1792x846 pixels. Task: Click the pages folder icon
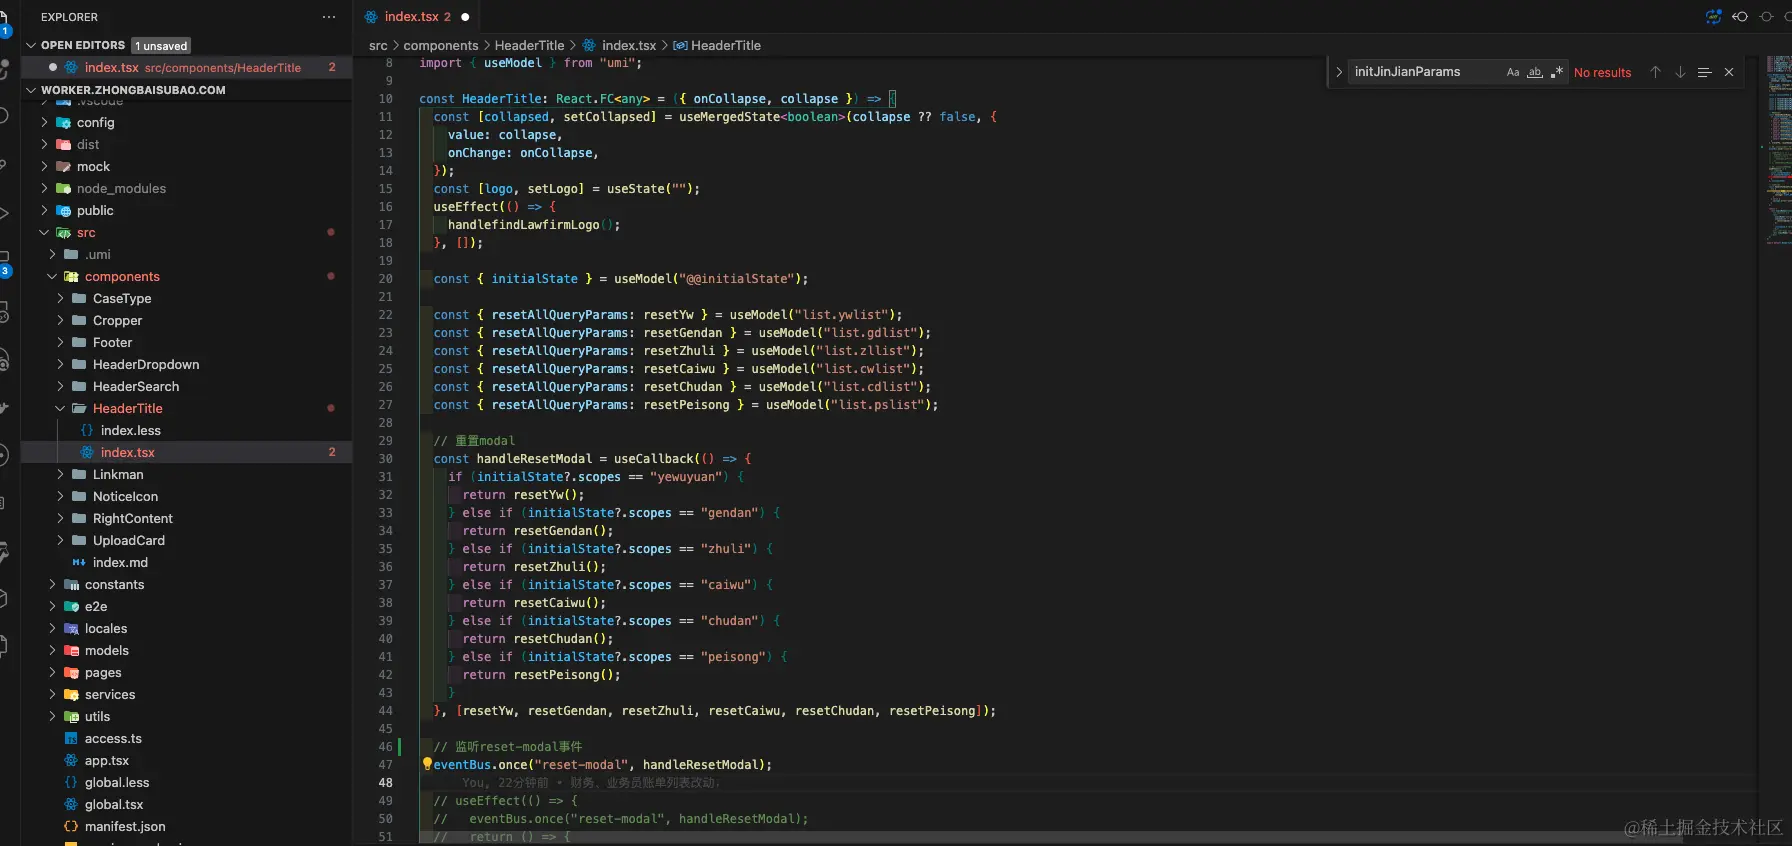[x=72, y=672]
